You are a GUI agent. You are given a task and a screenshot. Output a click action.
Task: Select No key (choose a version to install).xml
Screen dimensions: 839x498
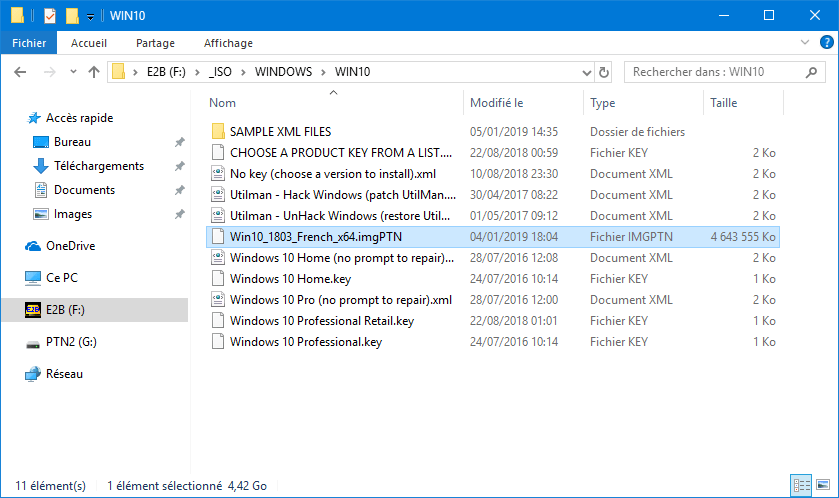pyautogui.click(x=332, y=174)
